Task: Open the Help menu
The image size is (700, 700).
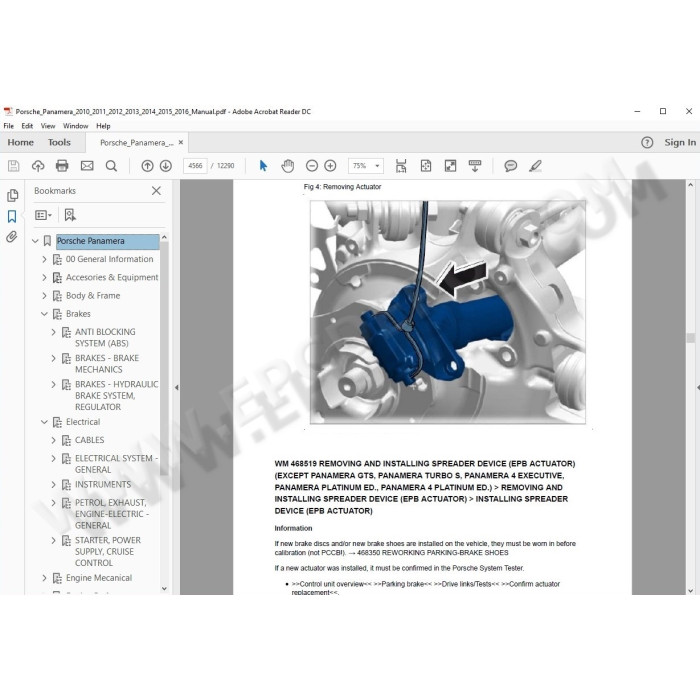Action: click(x=103, y=126)
